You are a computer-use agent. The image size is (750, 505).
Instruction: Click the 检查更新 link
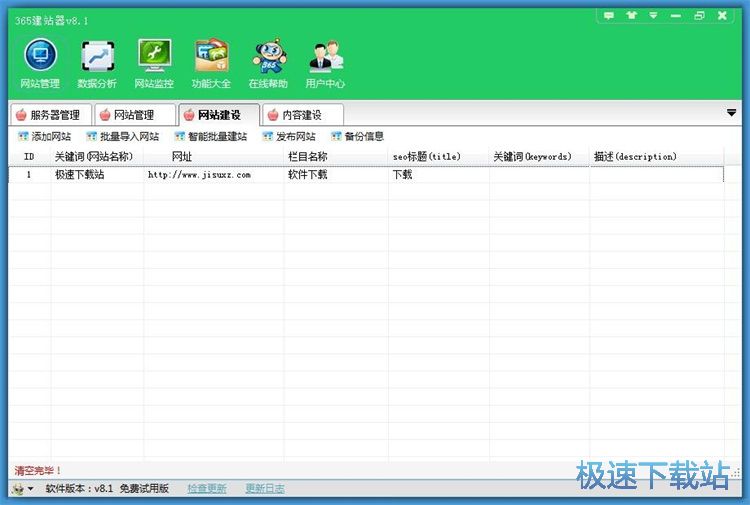click(x=207, y=489)
